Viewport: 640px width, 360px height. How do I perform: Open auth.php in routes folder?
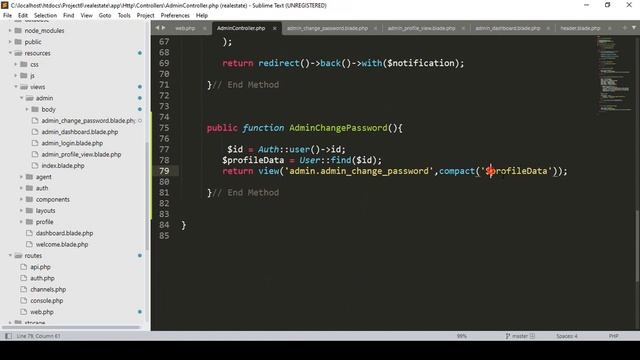click(42, 278)
